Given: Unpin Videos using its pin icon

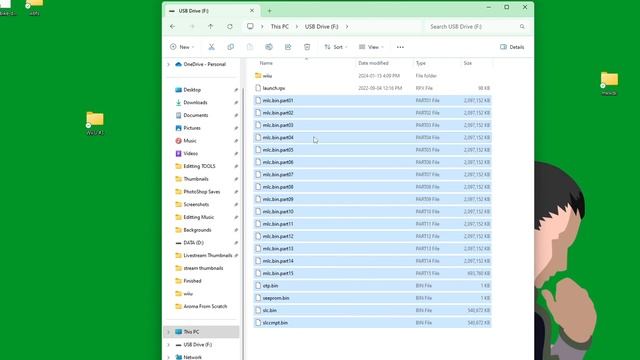Looking at the screenshot, I should 236,153.
